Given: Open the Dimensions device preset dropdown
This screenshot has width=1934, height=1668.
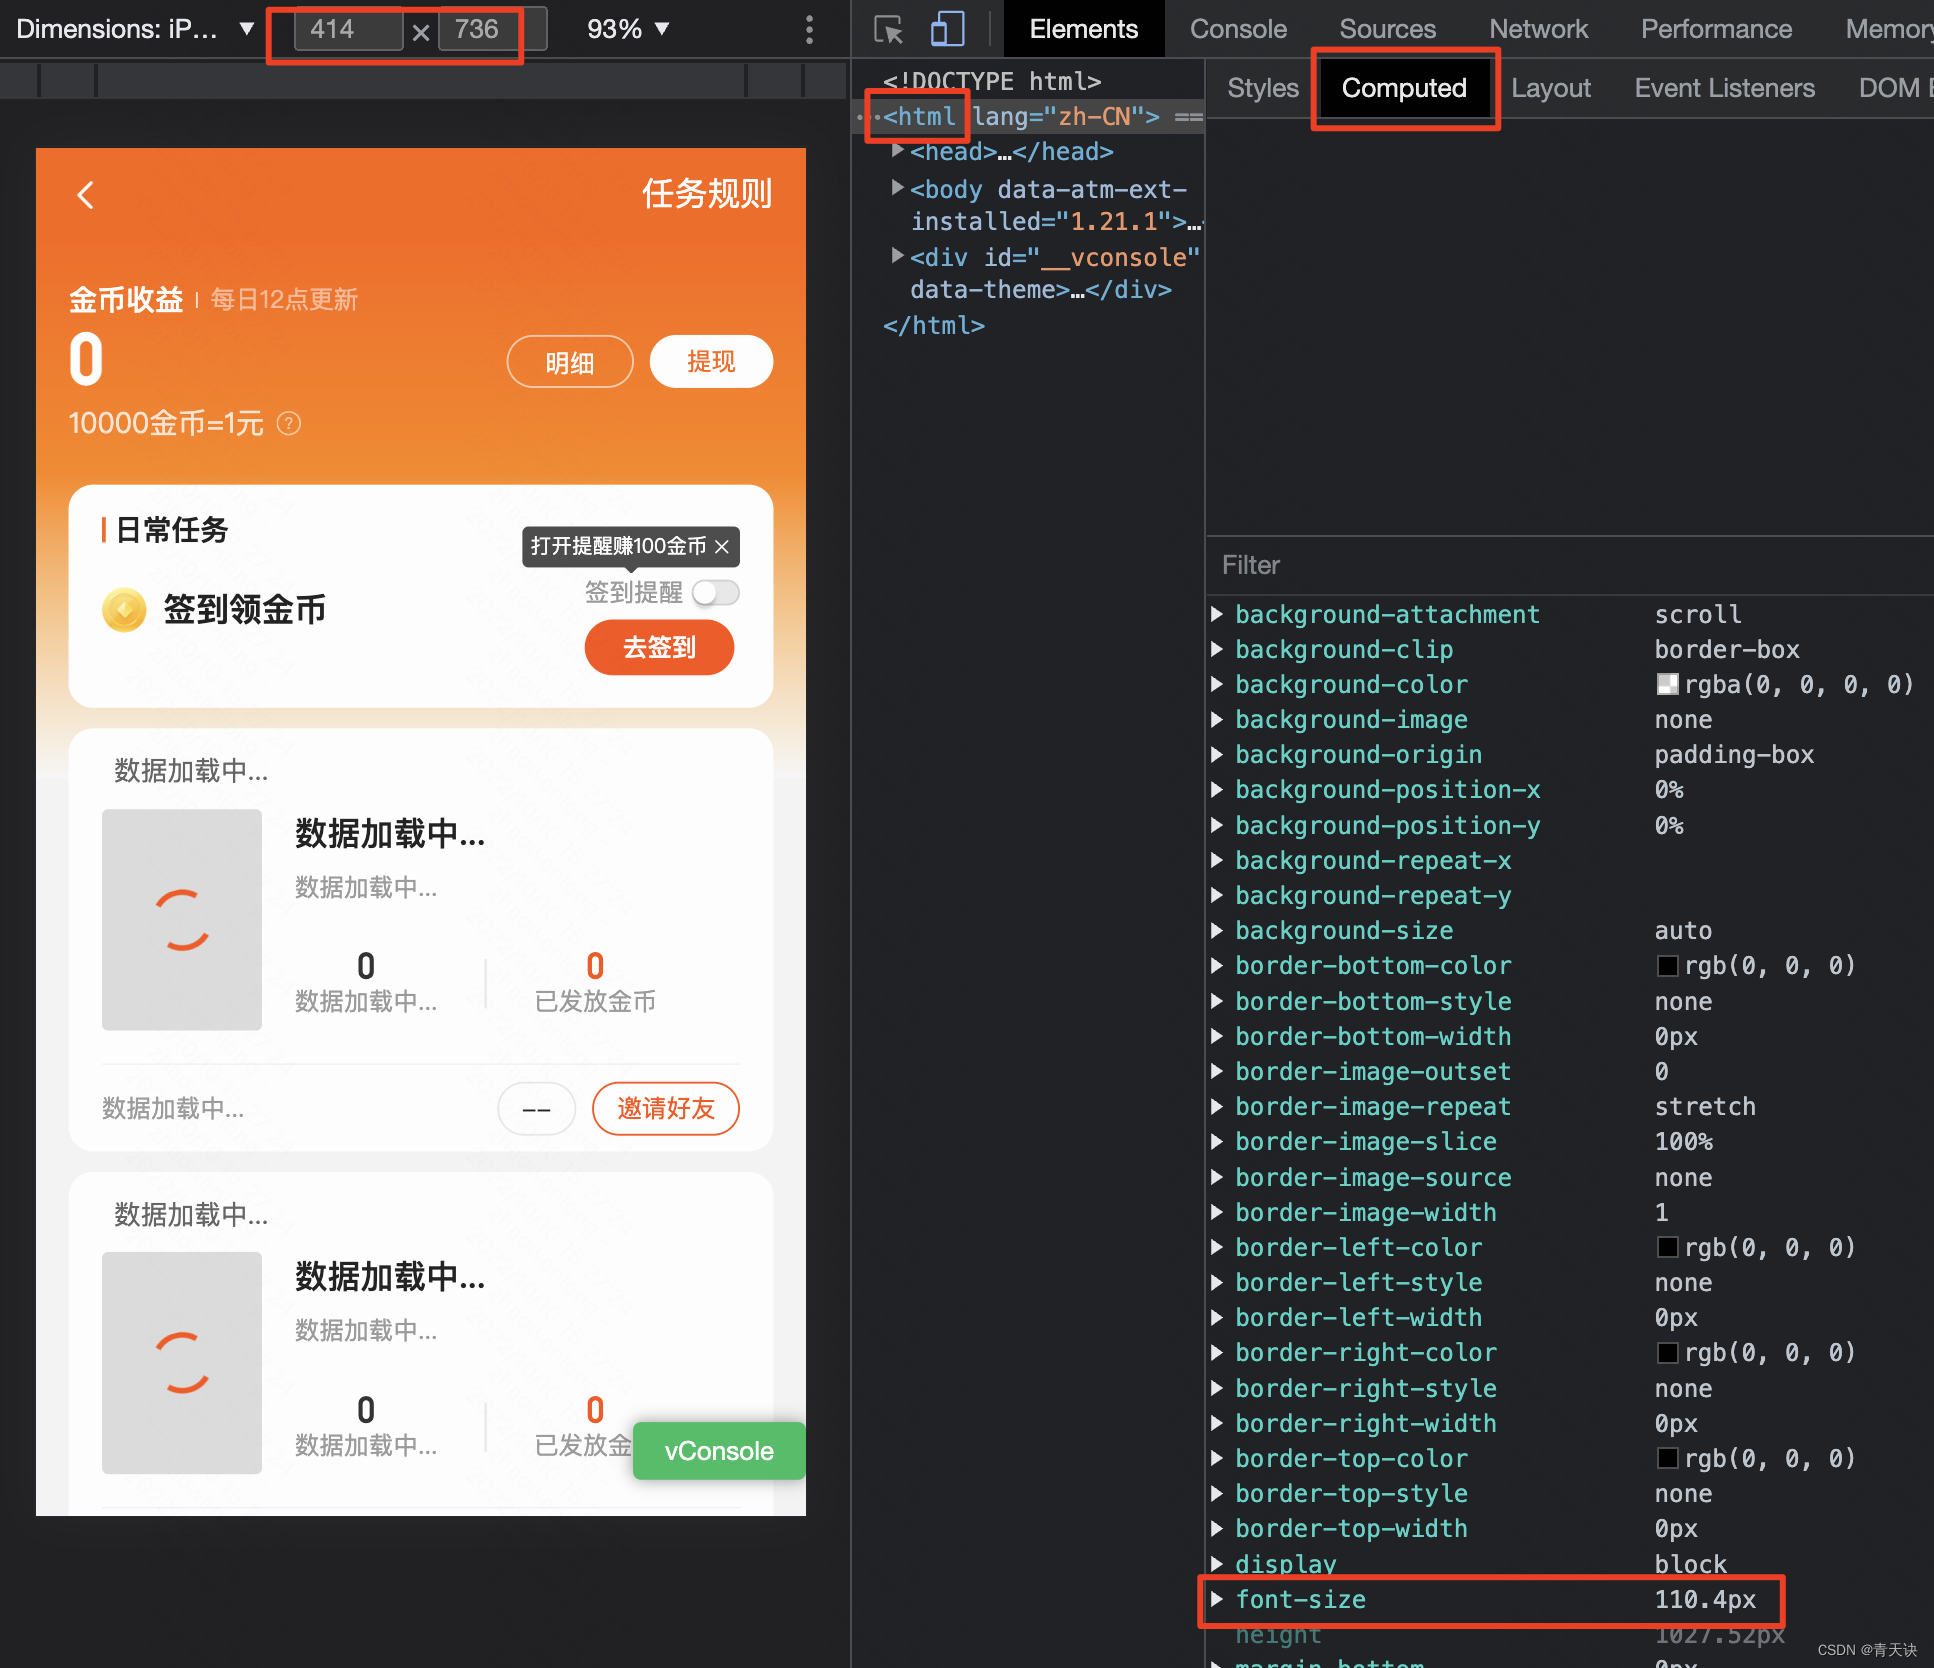Looking at the screenshot, I should 246,29.
